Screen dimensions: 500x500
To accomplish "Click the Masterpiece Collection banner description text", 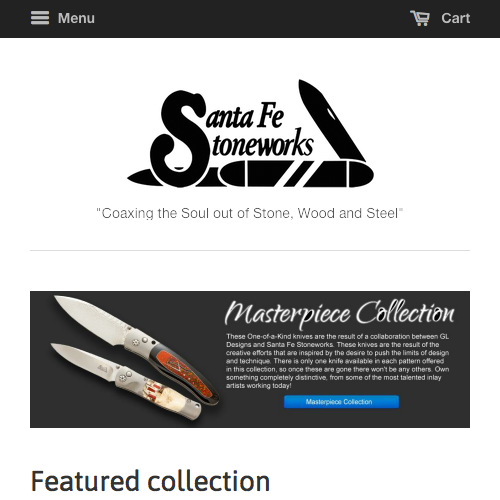I will 337,361.
